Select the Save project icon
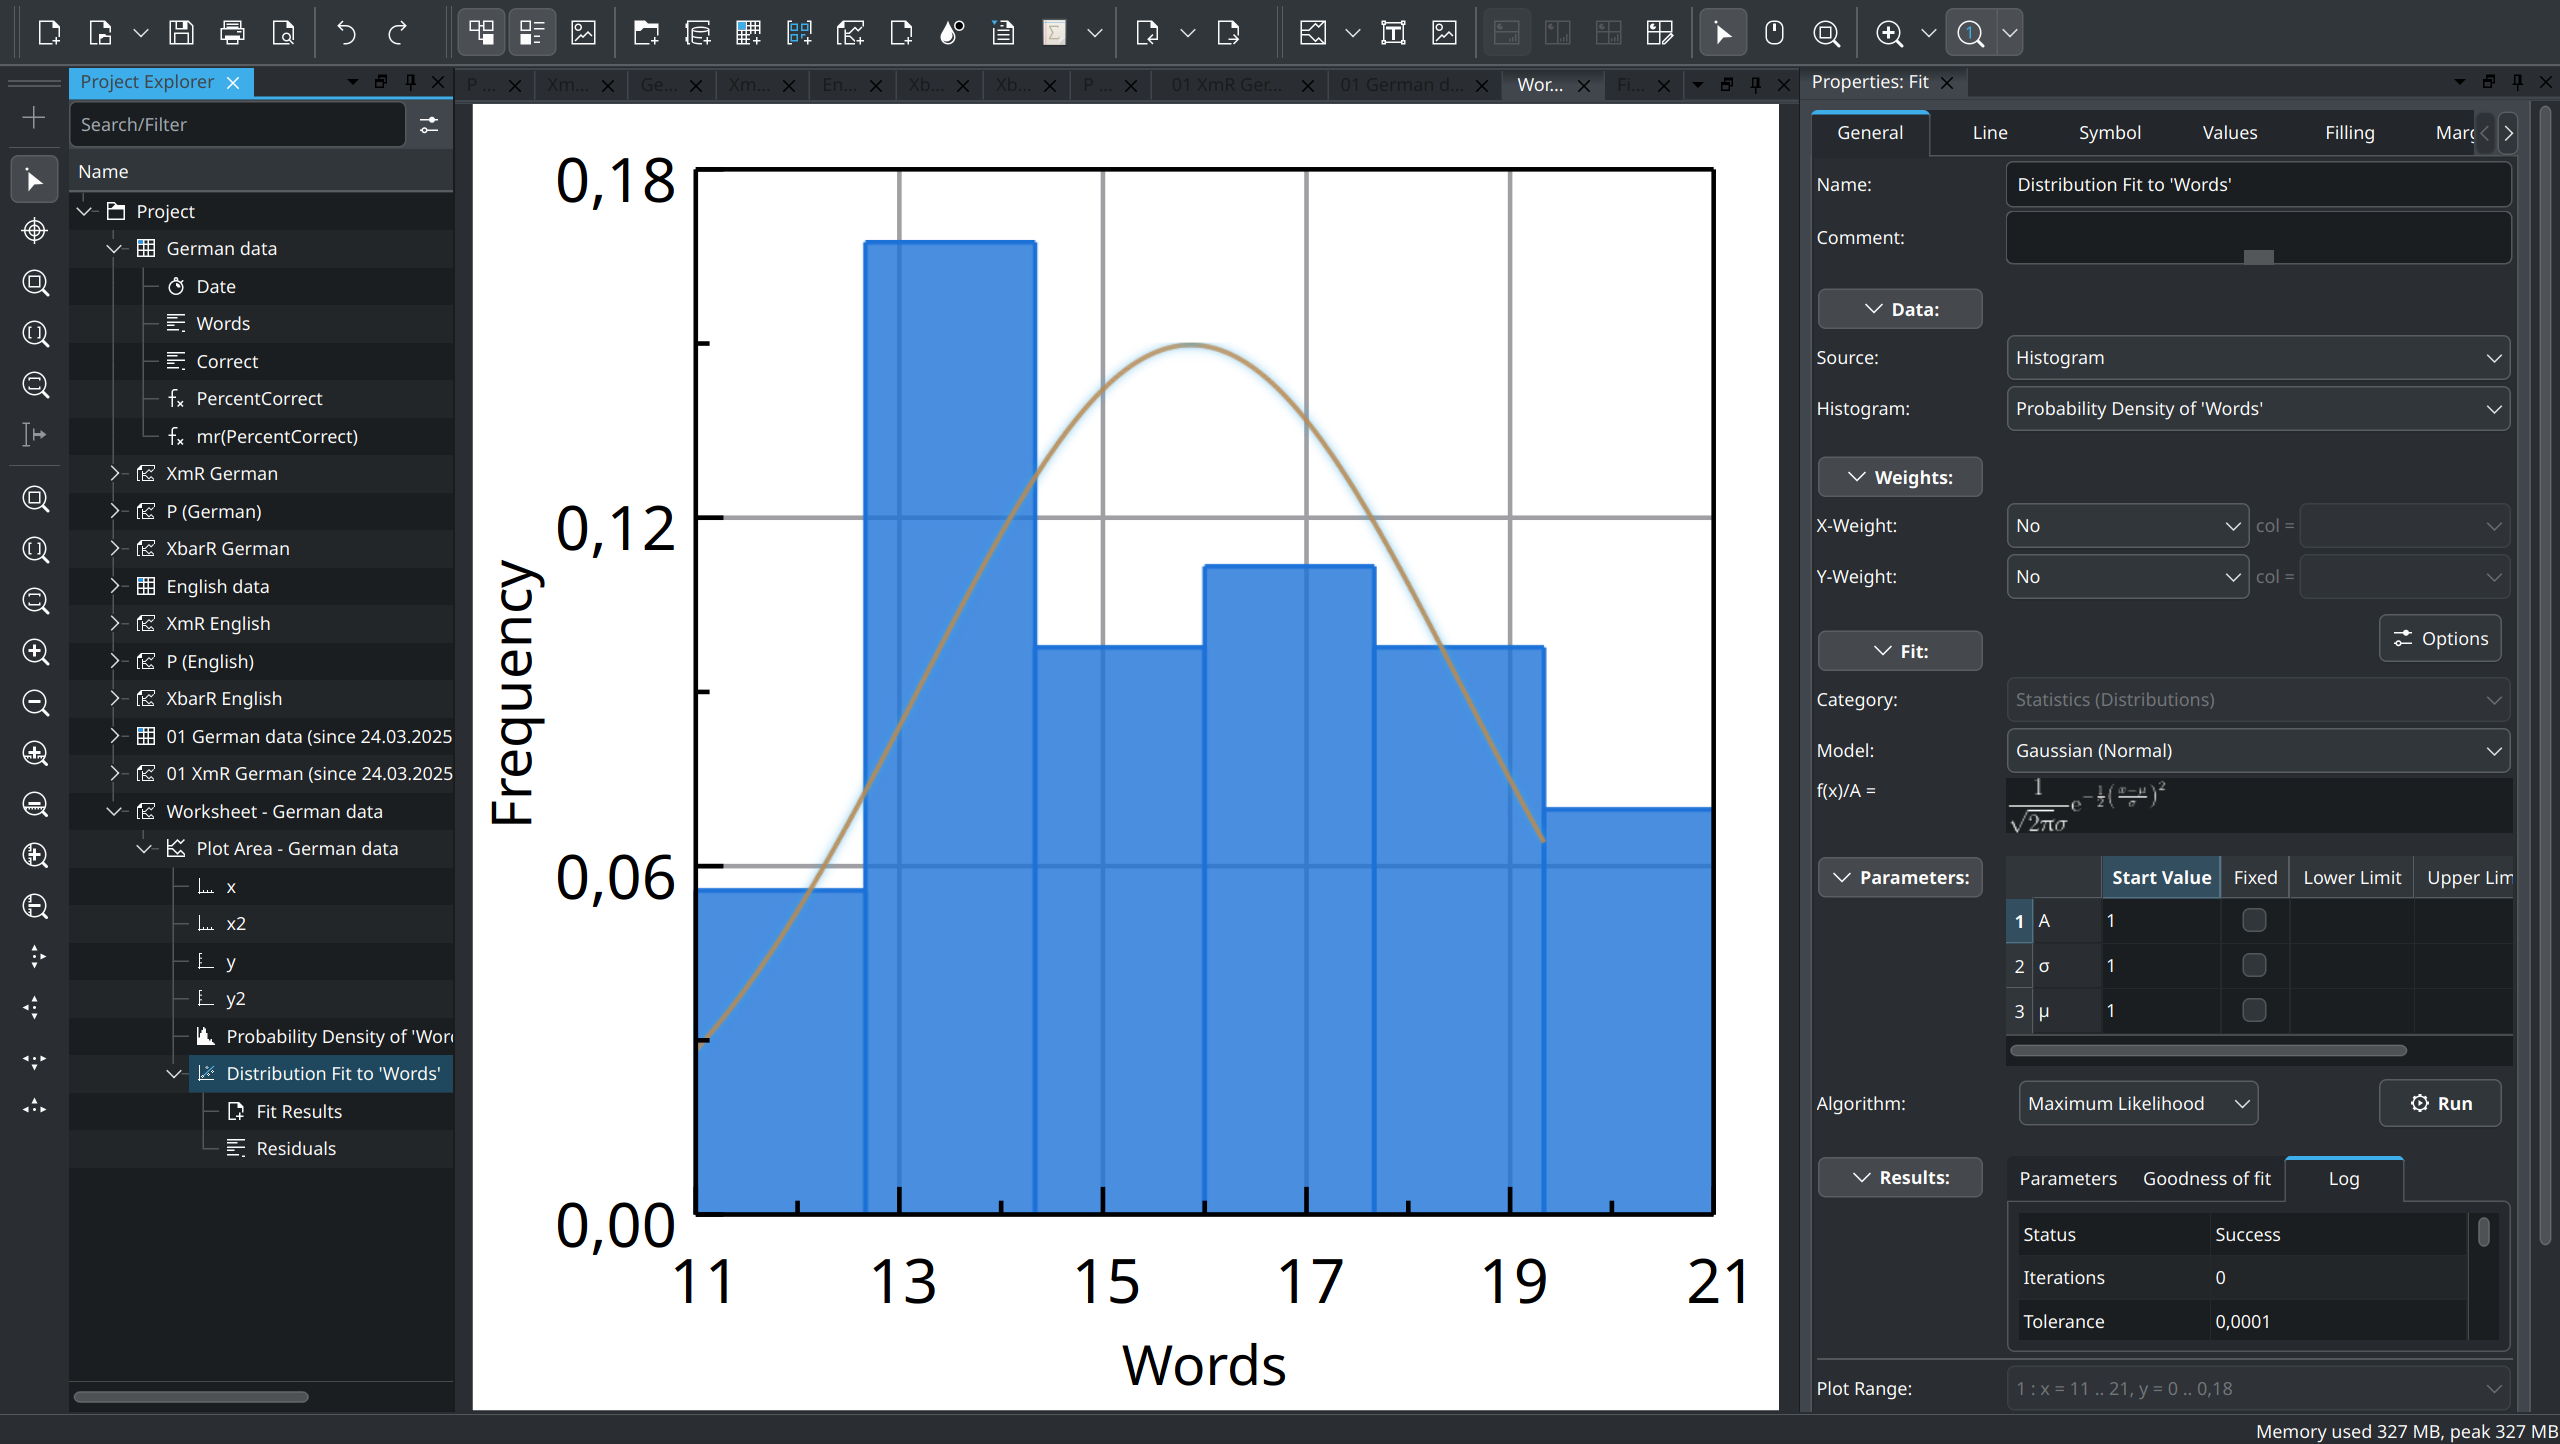Screen dimensions: 2560x1444 tap(182, 33)
